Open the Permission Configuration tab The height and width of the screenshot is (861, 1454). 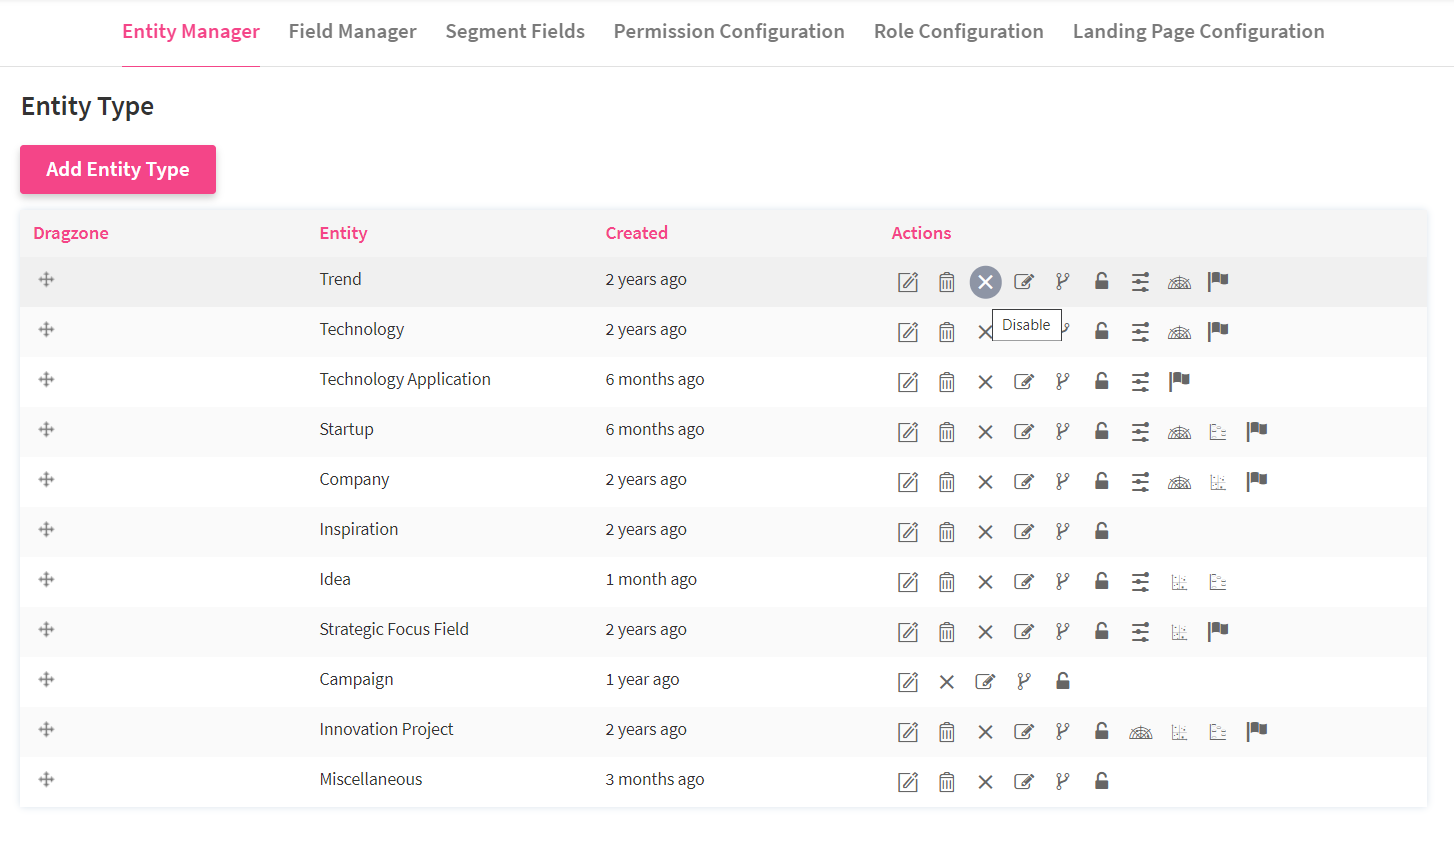[728, 32]
